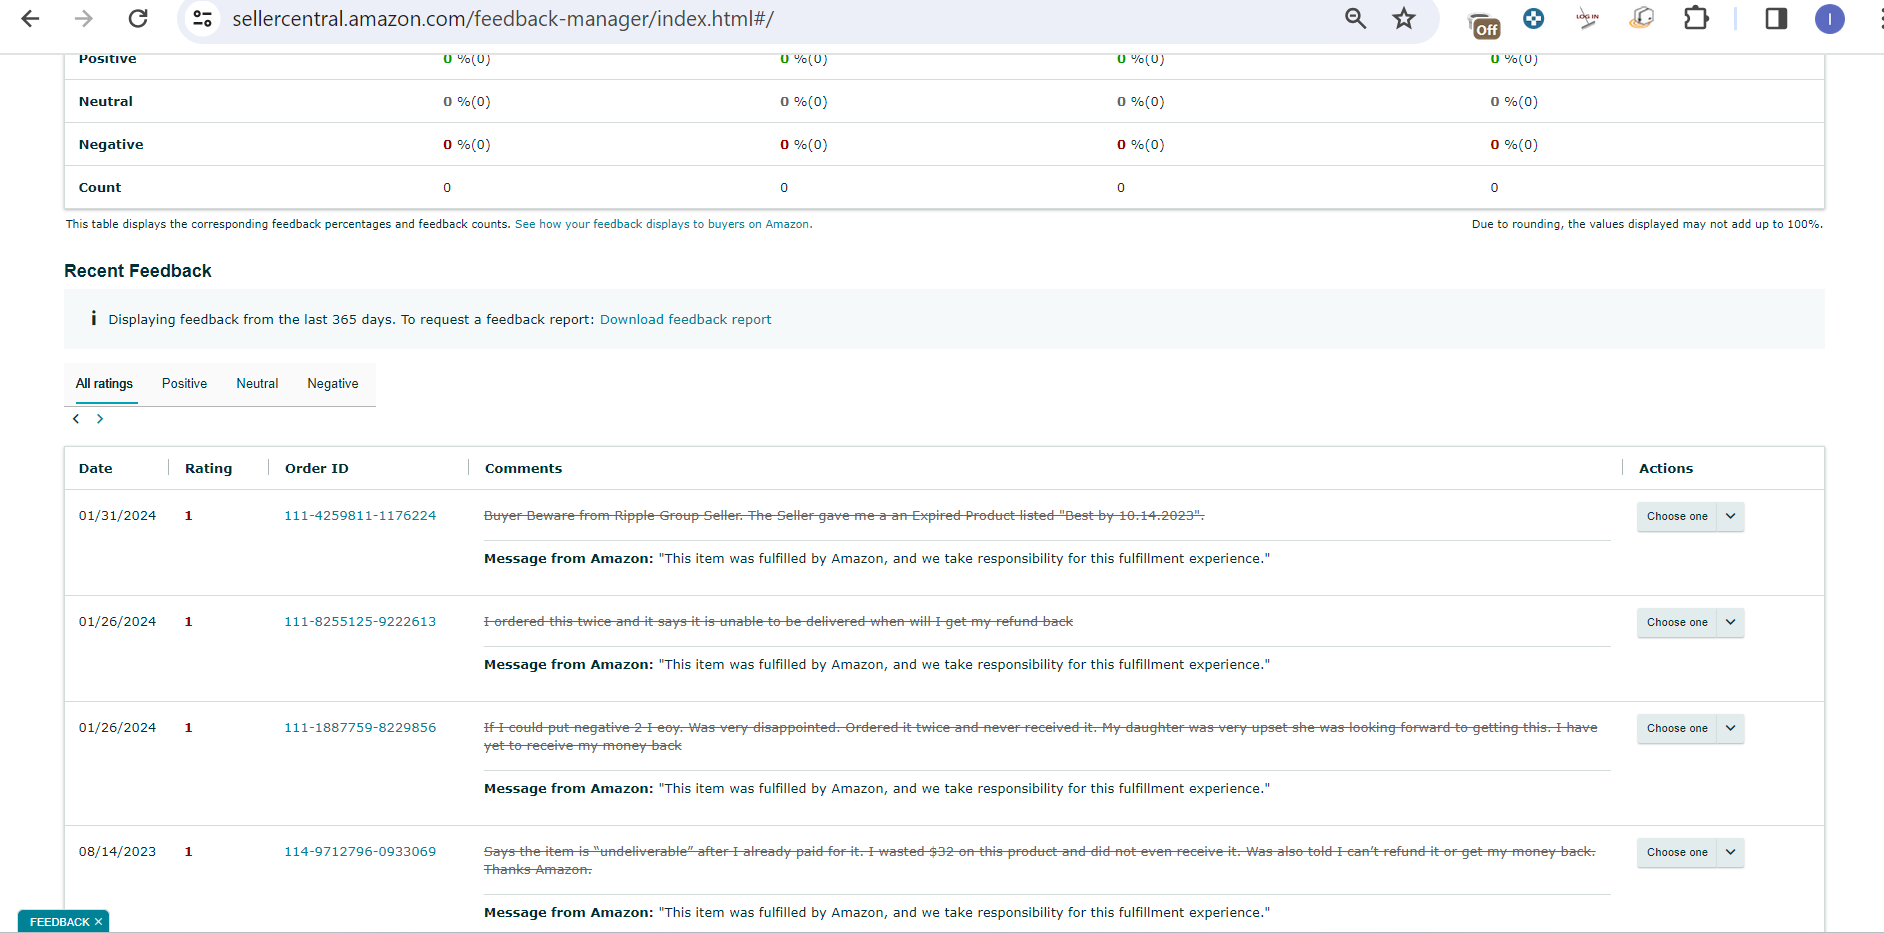Viewport: 1884px width, 933px height.
Task: Switch to the All ratings tab
Action: pos(104,384)
